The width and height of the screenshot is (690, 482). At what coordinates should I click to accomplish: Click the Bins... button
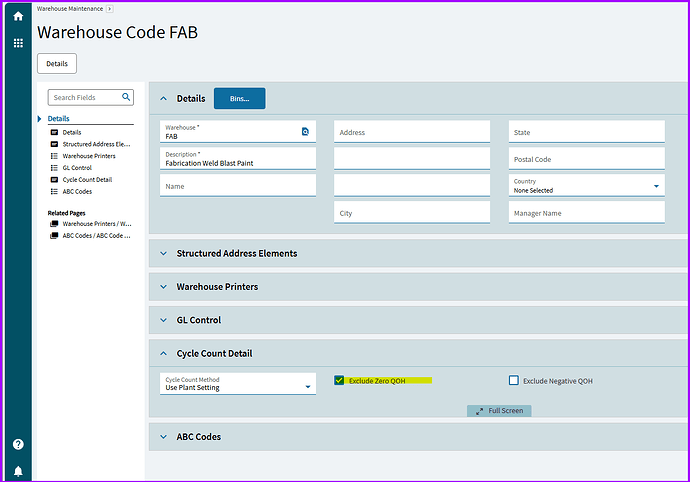tap(239, 99)
